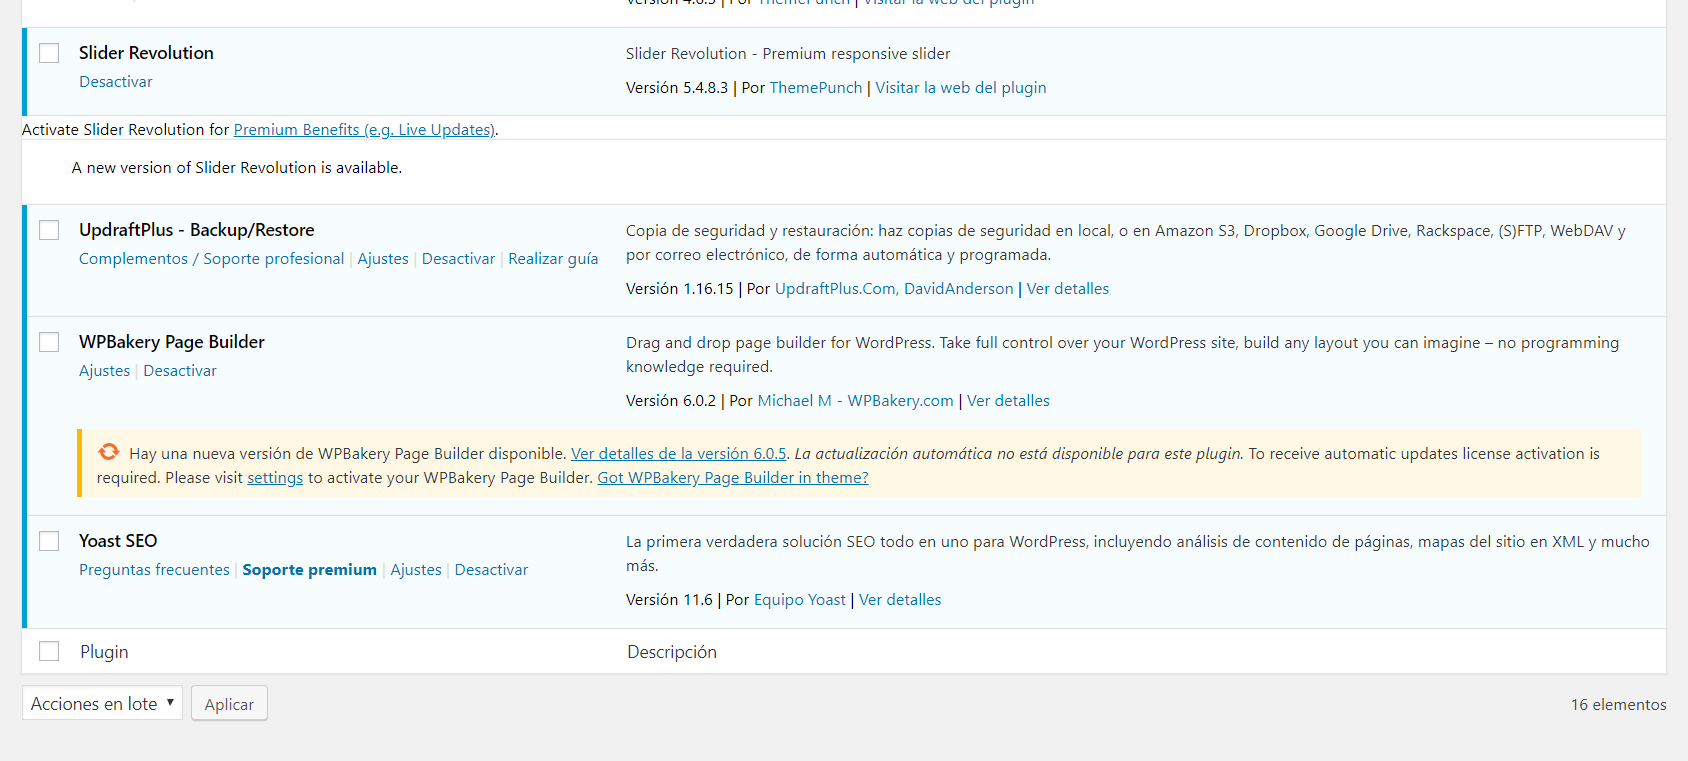Image resolution: width=1688 pixels, height=761 pixels.
Task: Click Got WPBakery Page Builder in theme link
Action: [x=732, y=478]
